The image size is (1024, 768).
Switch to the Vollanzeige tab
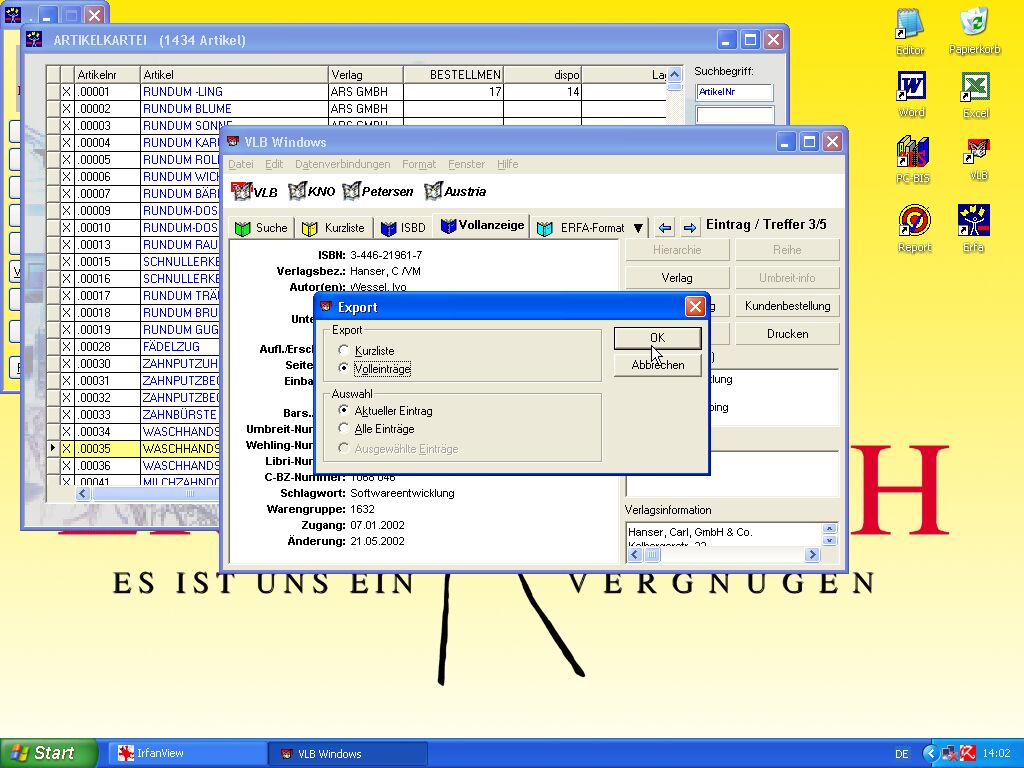click(x=483, y=226)
